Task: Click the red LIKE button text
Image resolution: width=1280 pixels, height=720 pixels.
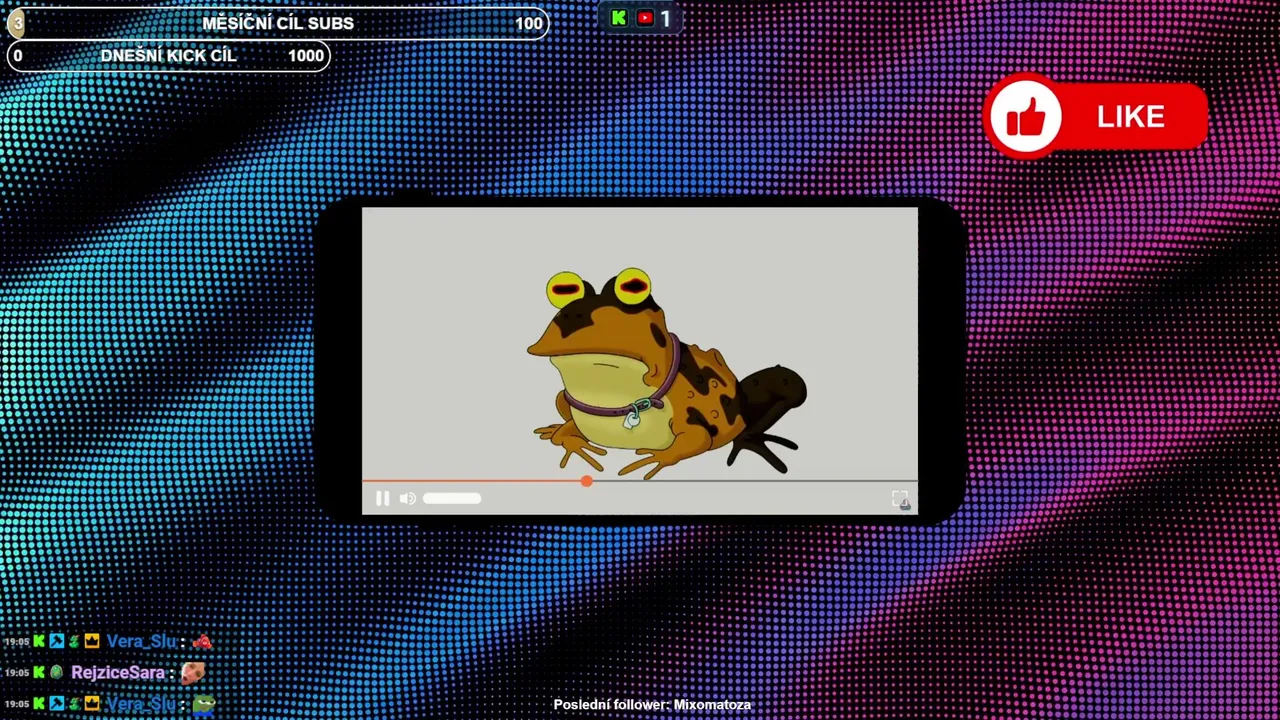Action: click(x=1131, y=117)
